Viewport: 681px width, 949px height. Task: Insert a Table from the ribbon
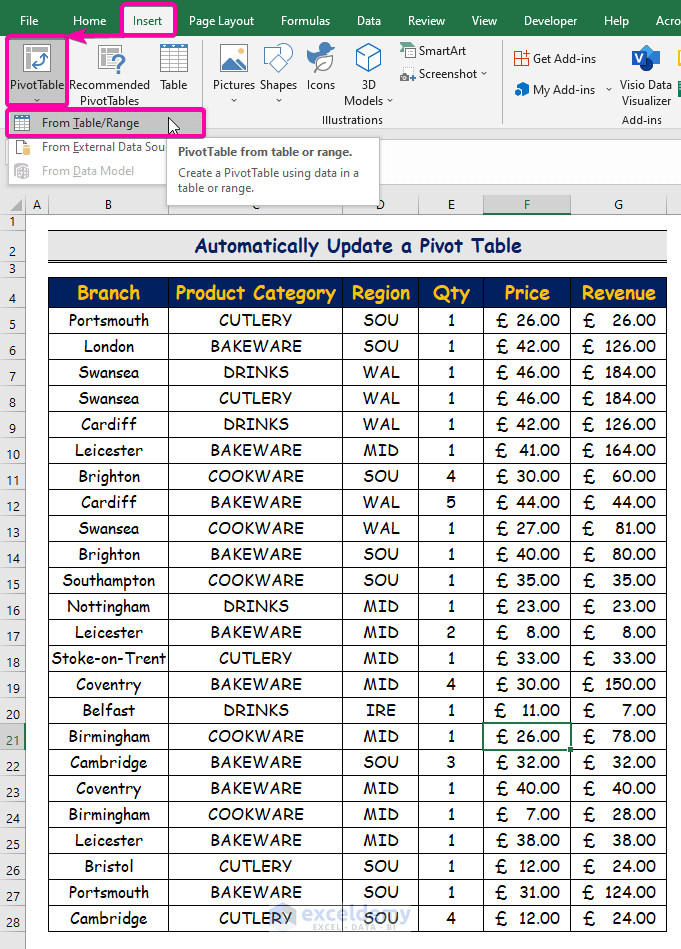pyautogui.click(x=174, y=68)
